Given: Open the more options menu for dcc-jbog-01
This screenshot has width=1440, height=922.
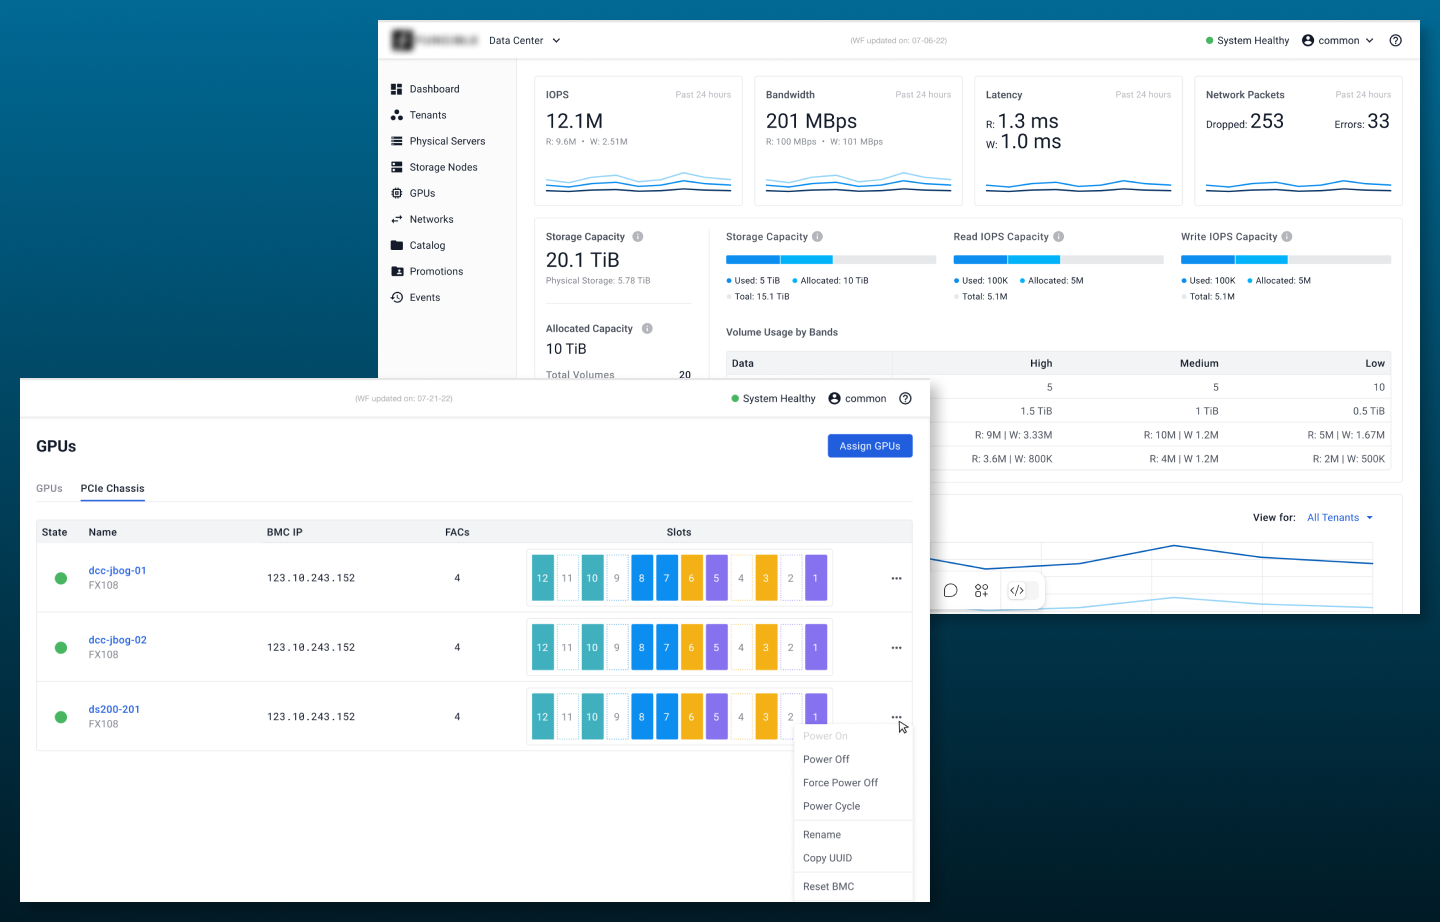Looking at the screenshot, I should pyautogui.click(x=896, y=578).
